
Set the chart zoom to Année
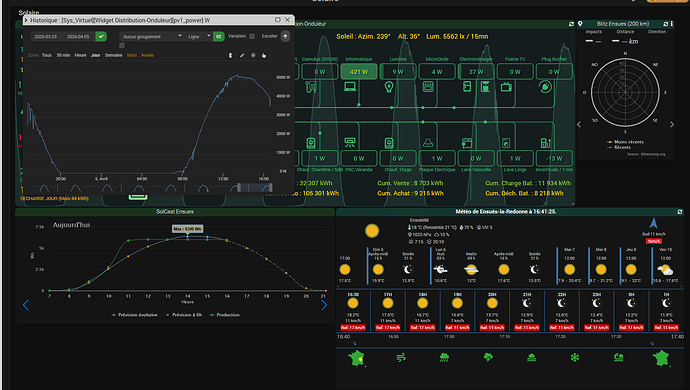click(147, 55)
